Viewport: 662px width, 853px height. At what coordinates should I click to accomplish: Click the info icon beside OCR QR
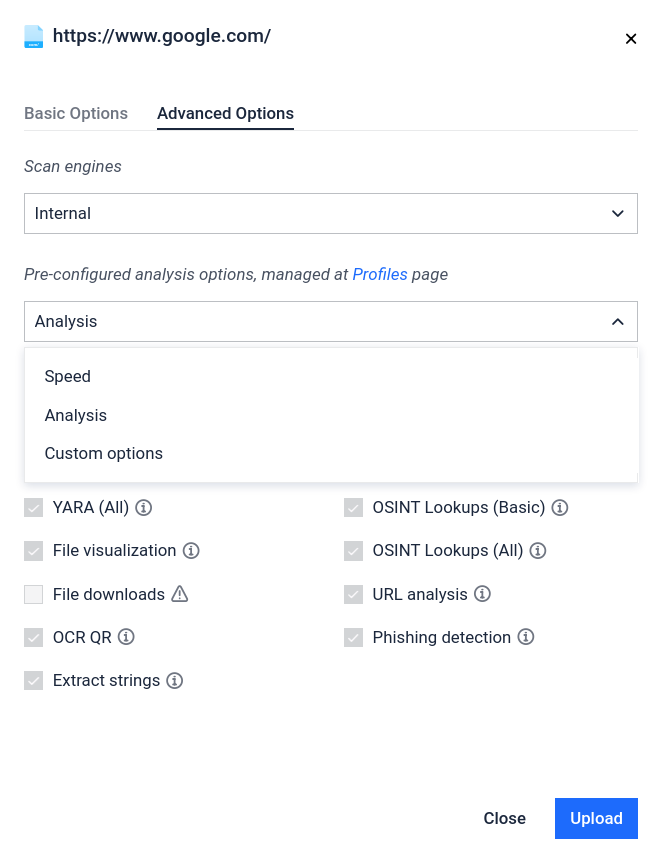pyautogui.click(x=126, y=637)
